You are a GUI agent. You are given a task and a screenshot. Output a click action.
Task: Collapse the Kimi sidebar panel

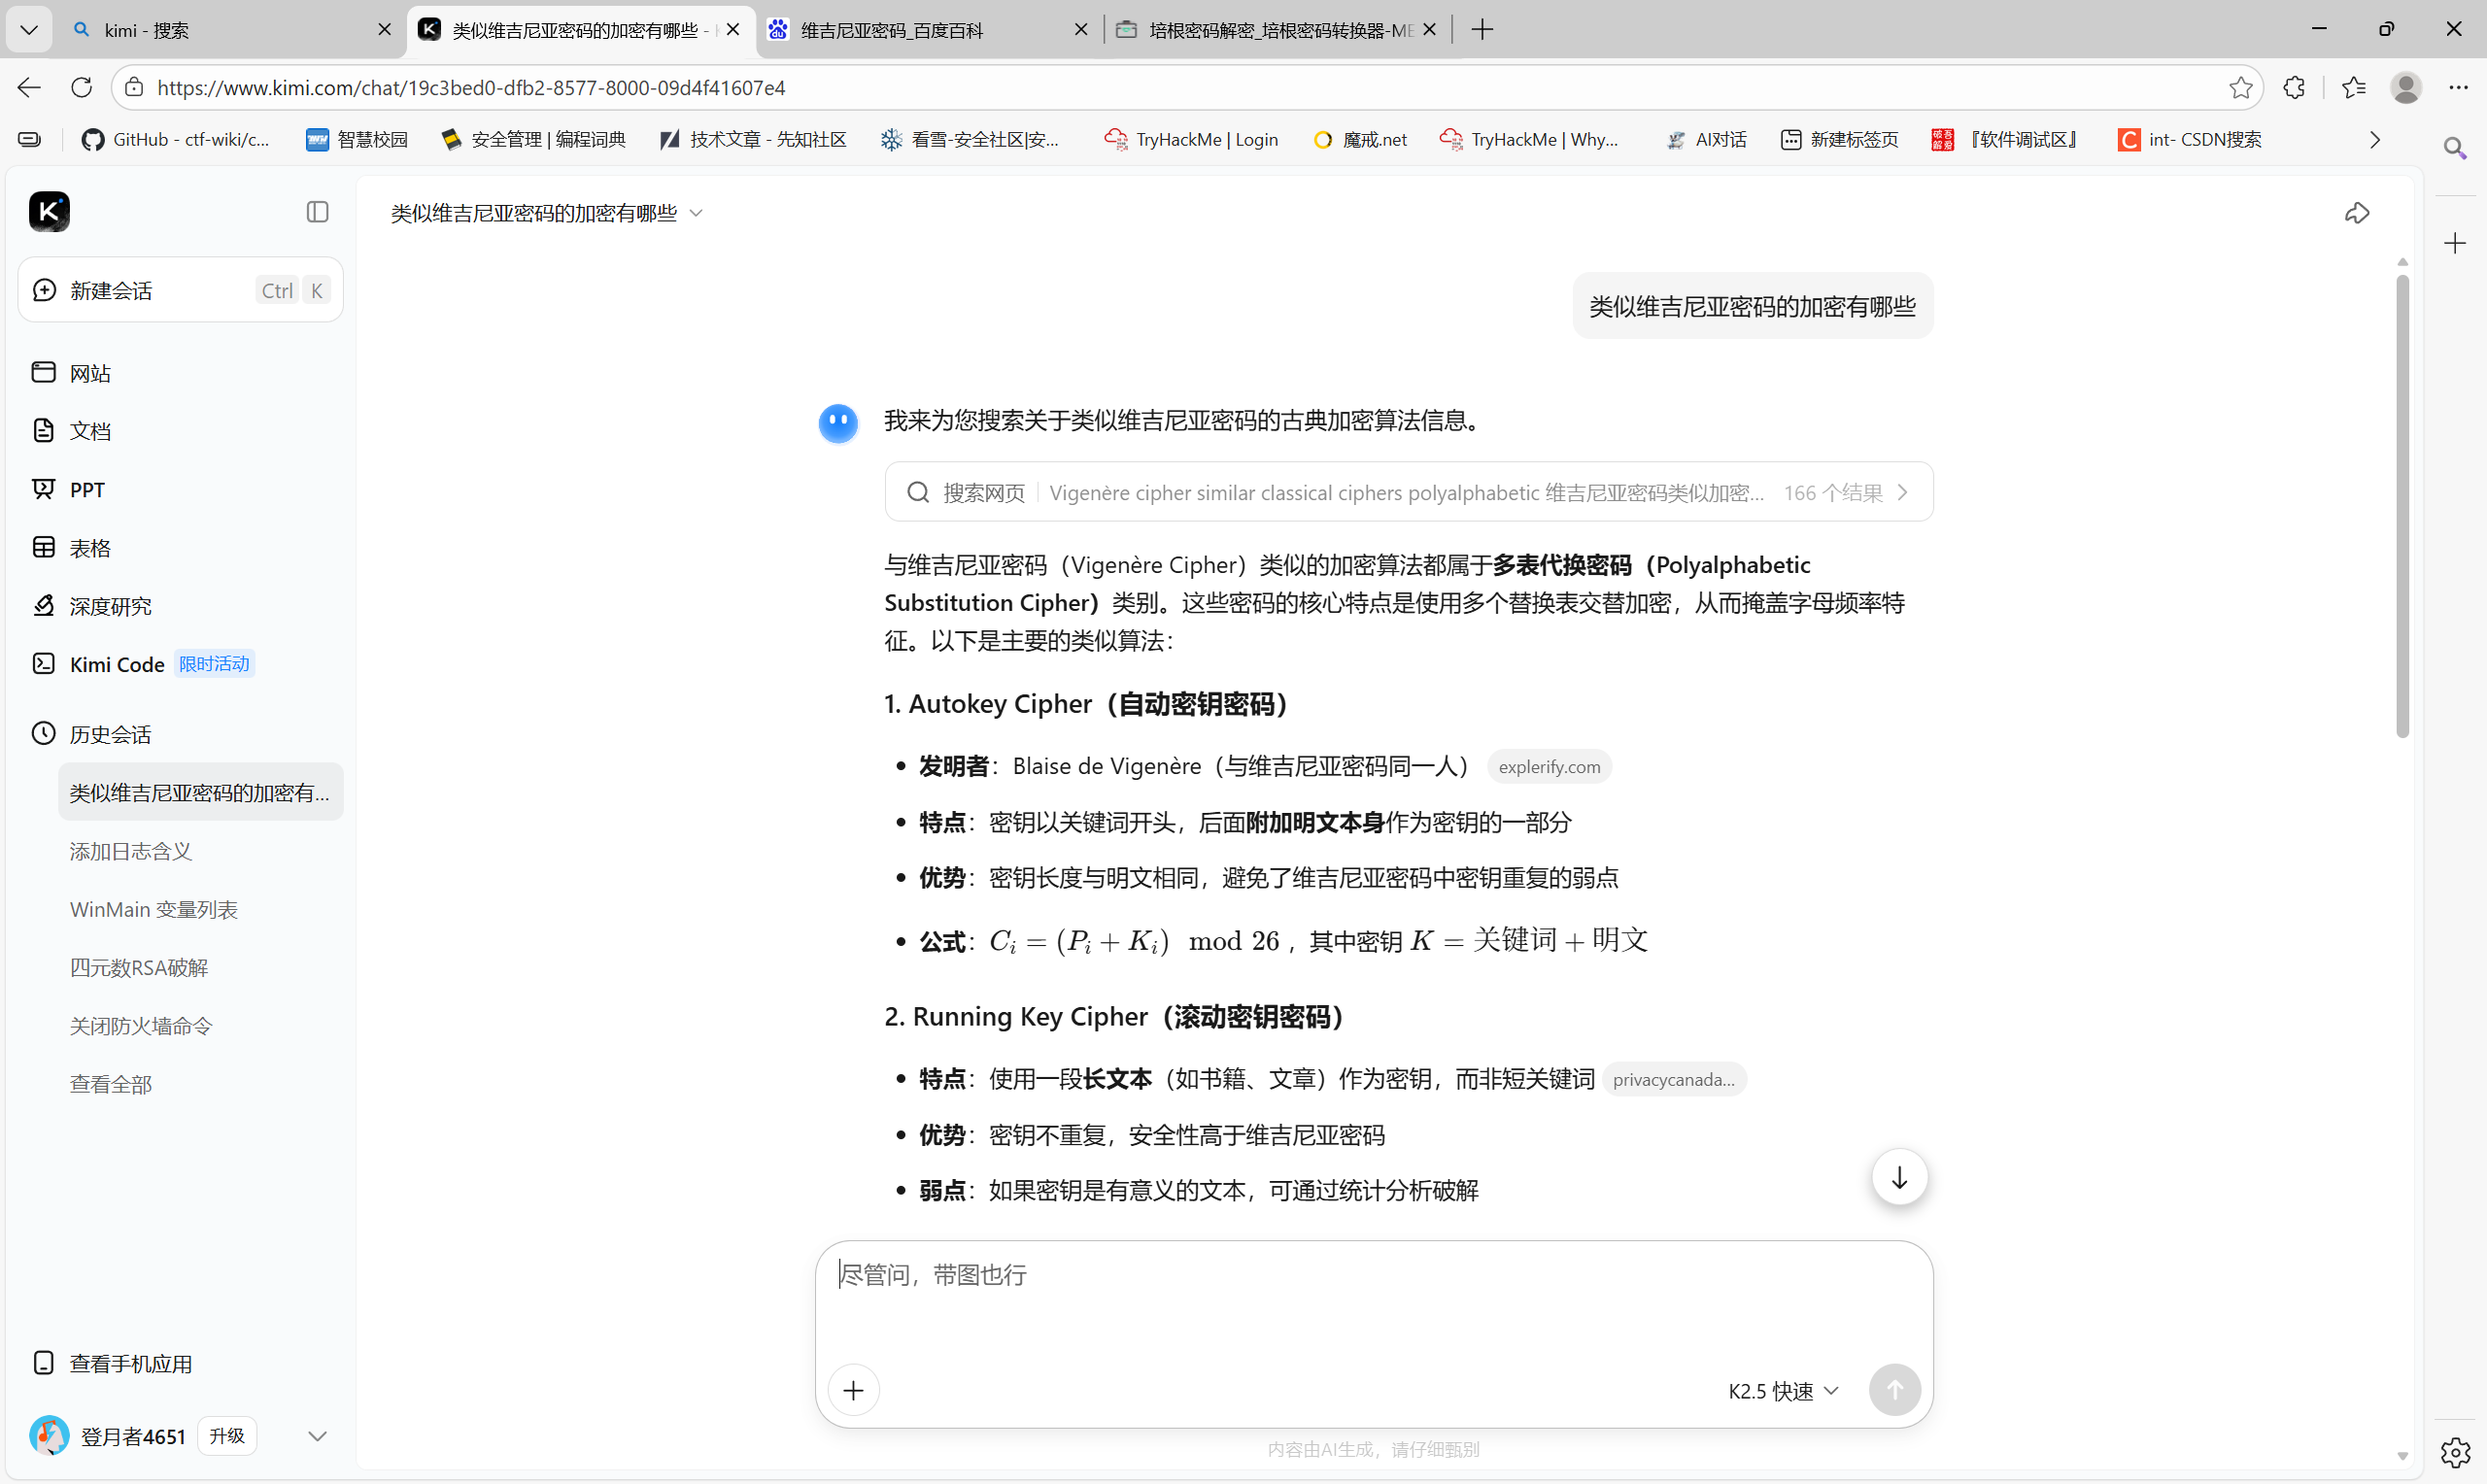317,212
